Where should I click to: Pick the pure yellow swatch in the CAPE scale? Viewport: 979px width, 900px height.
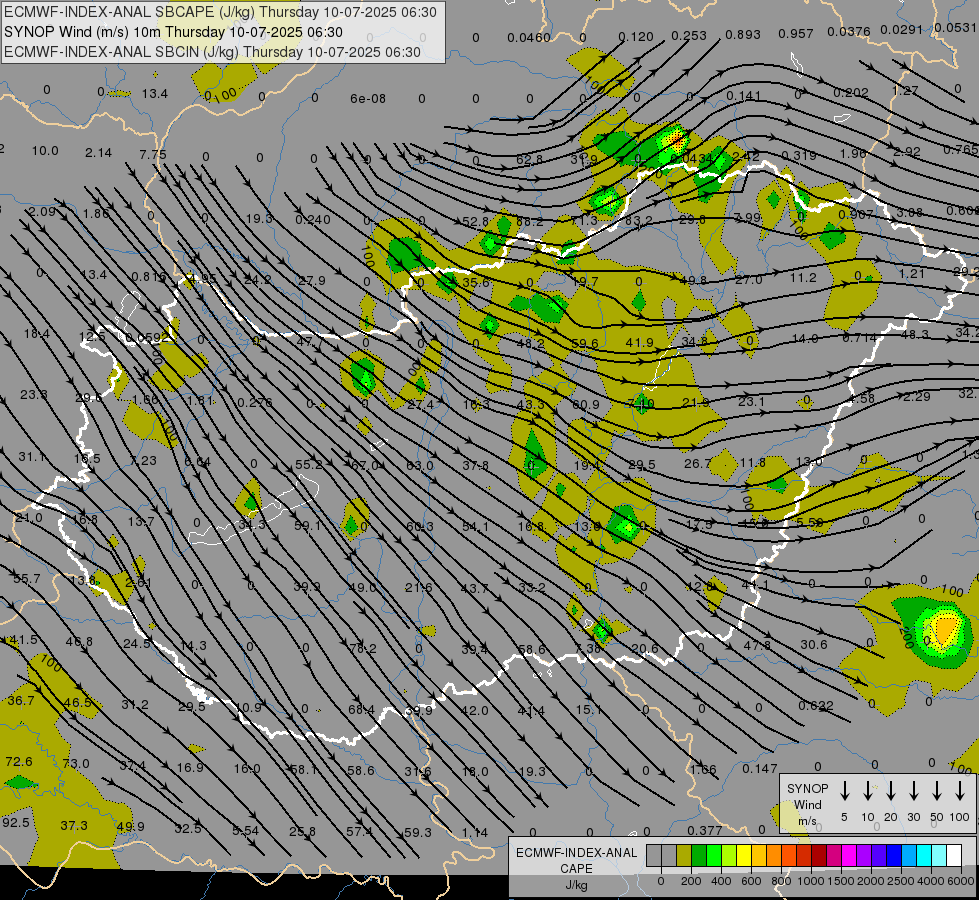coord(744,855)
